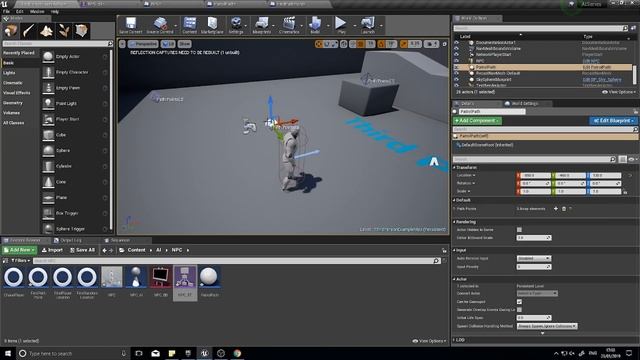Toggle visibility eye for NPC row
Viewport: 640px width, 360px height.
pos(456,60)
